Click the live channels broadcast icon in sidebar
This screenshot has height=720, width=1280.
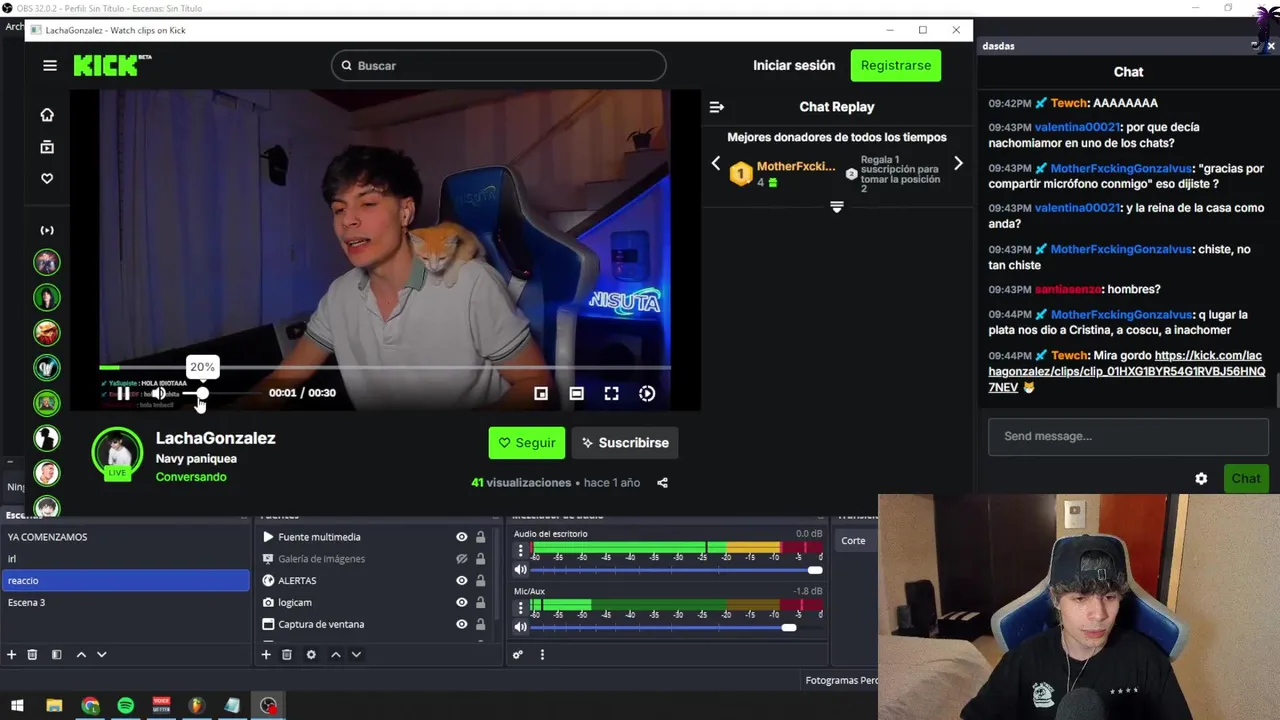(47, 230)
